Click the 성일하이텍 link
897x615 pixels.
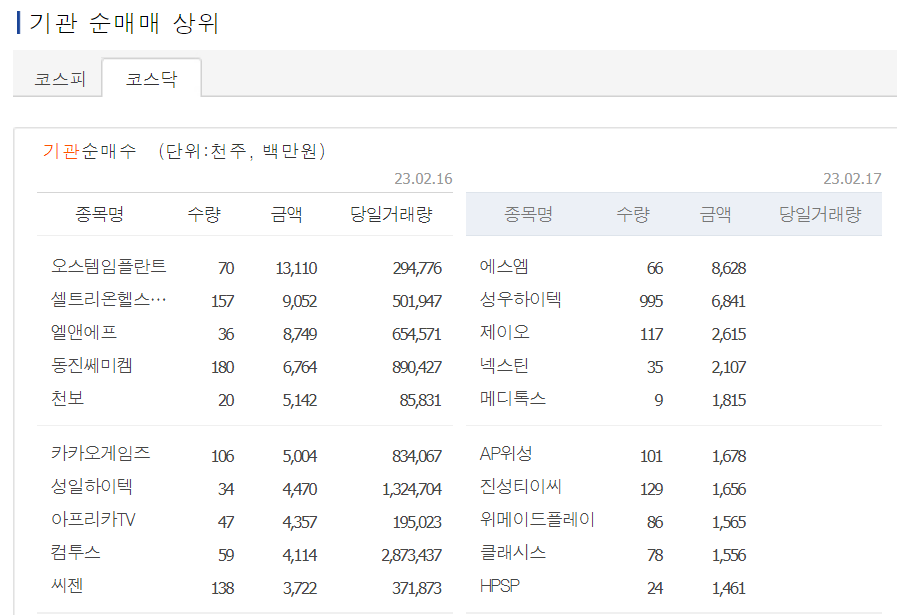pyautogui.click(x=92, y=487)
